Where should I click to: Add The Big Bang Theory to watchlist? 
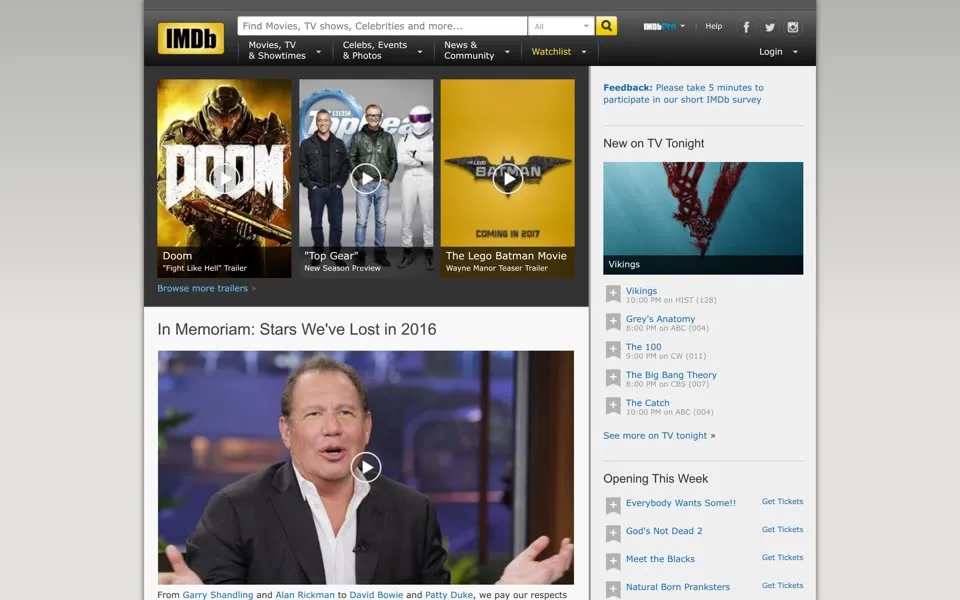pyautogui.click(x=613, y=378)
